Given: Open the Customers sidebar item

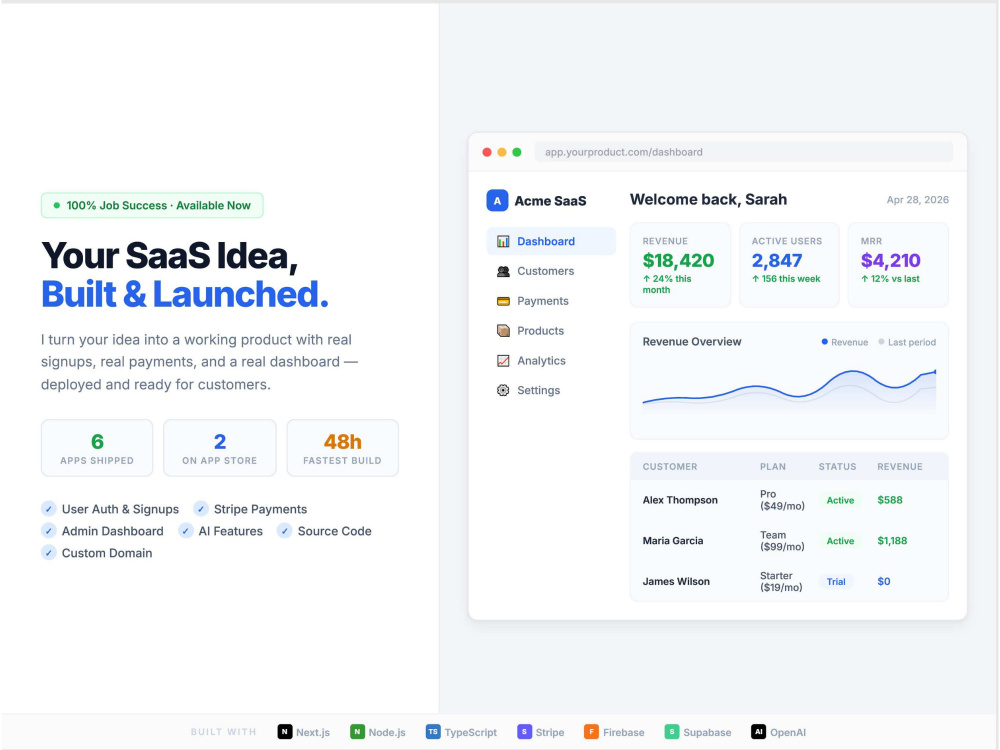Looking at the screenshot, I should click(551, 271).
